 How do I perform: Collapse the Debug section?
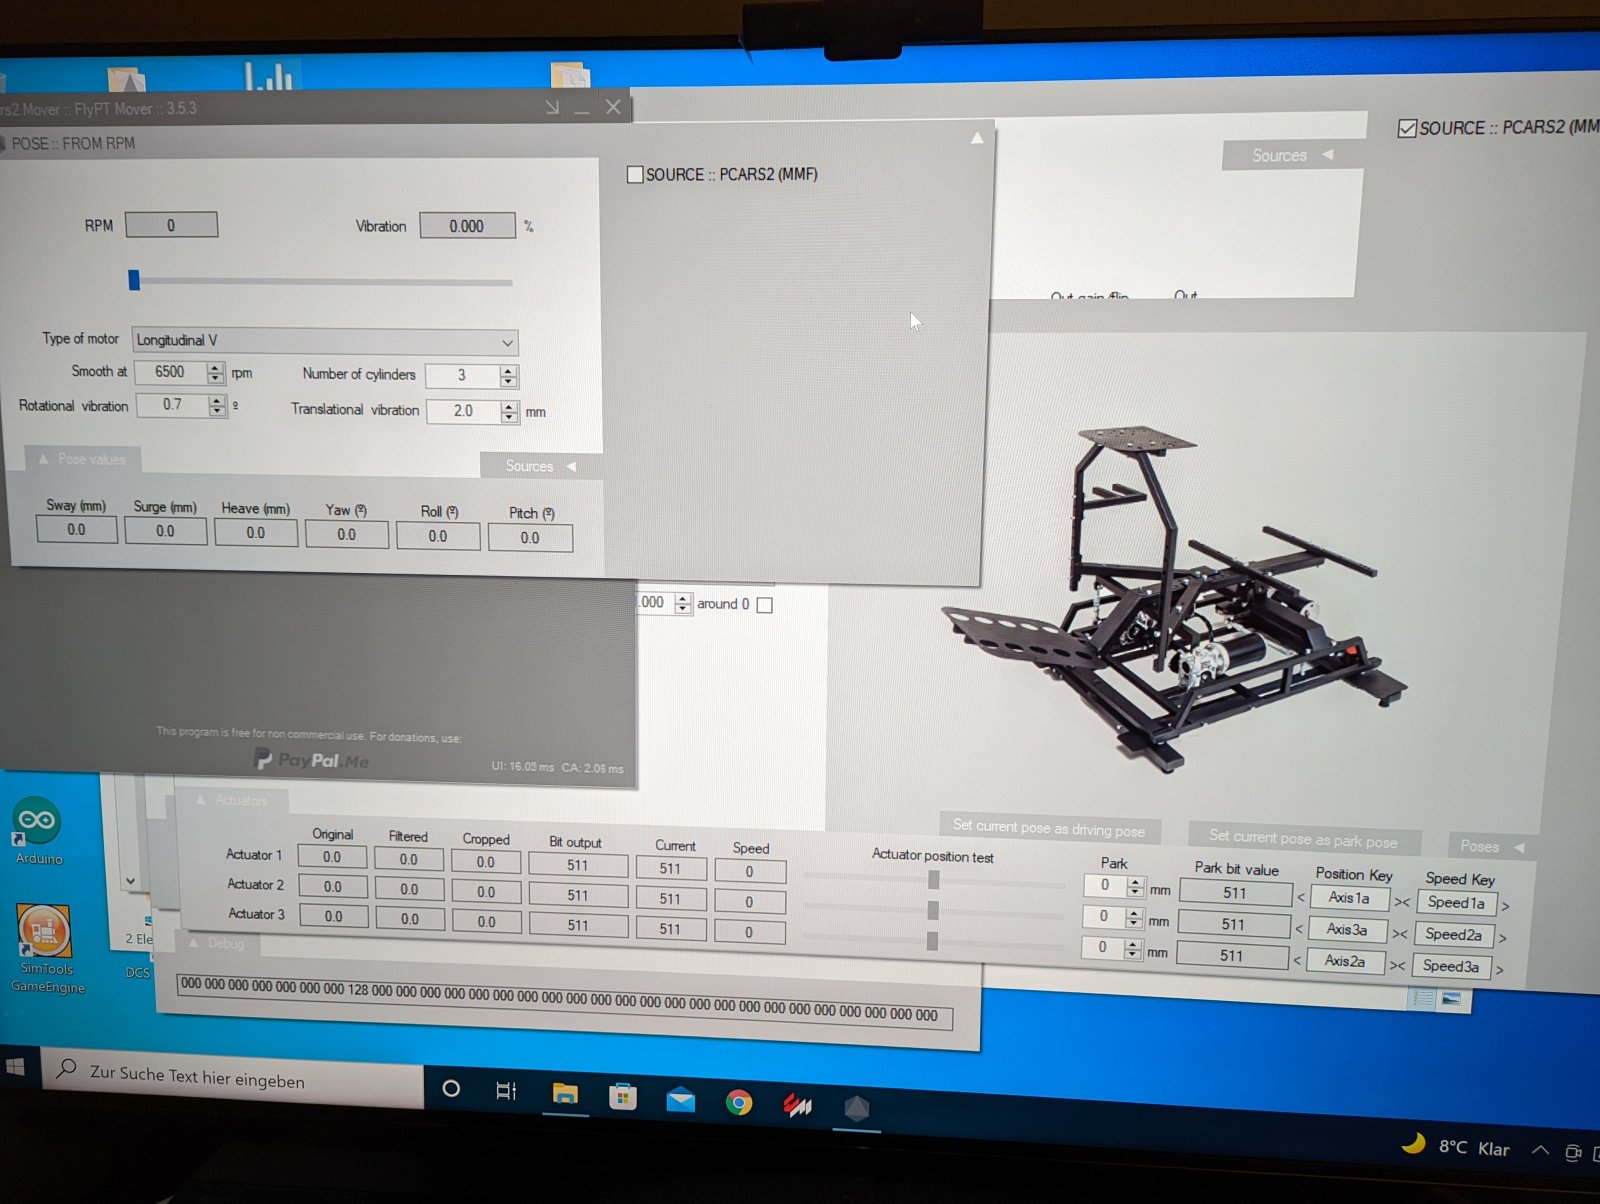tap(217, 943)
